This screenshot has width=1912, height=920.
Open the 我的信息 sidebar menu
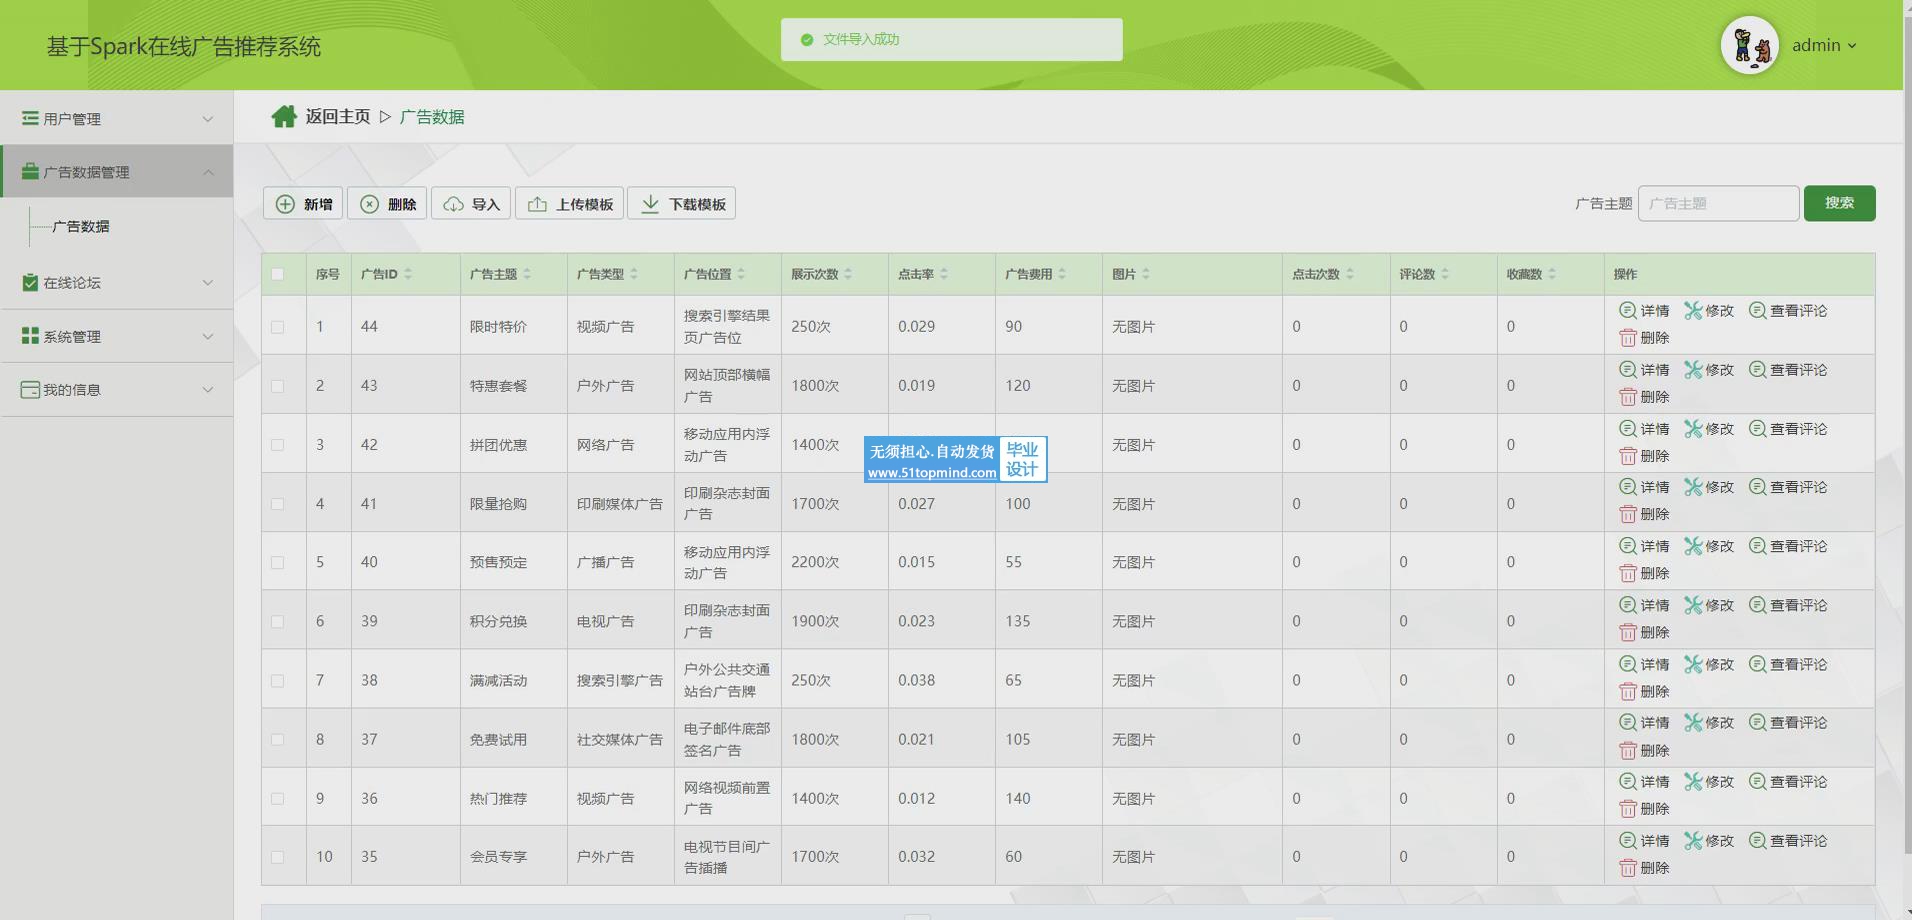pos(117,389)
